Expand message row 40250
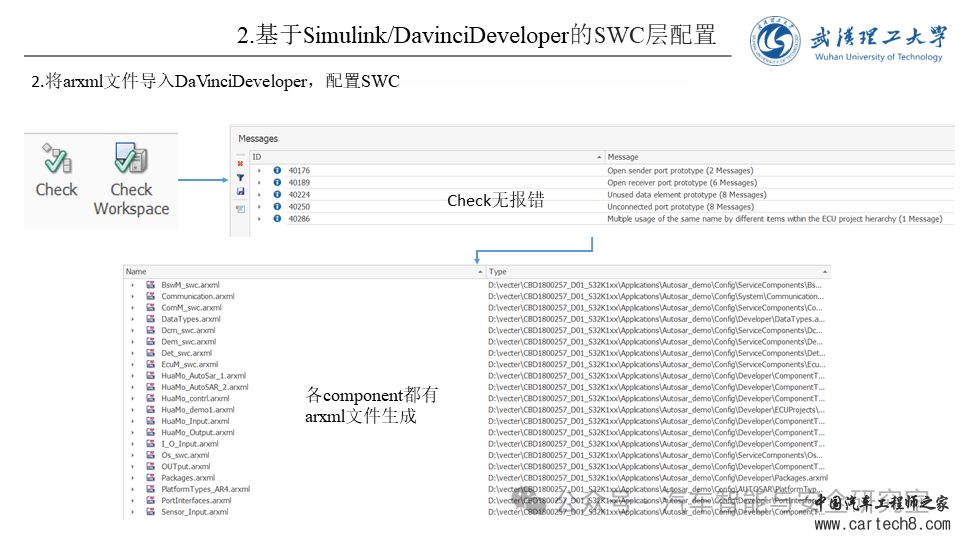The image size is (960, 540). pyautogui.click(x=259, y=207)
